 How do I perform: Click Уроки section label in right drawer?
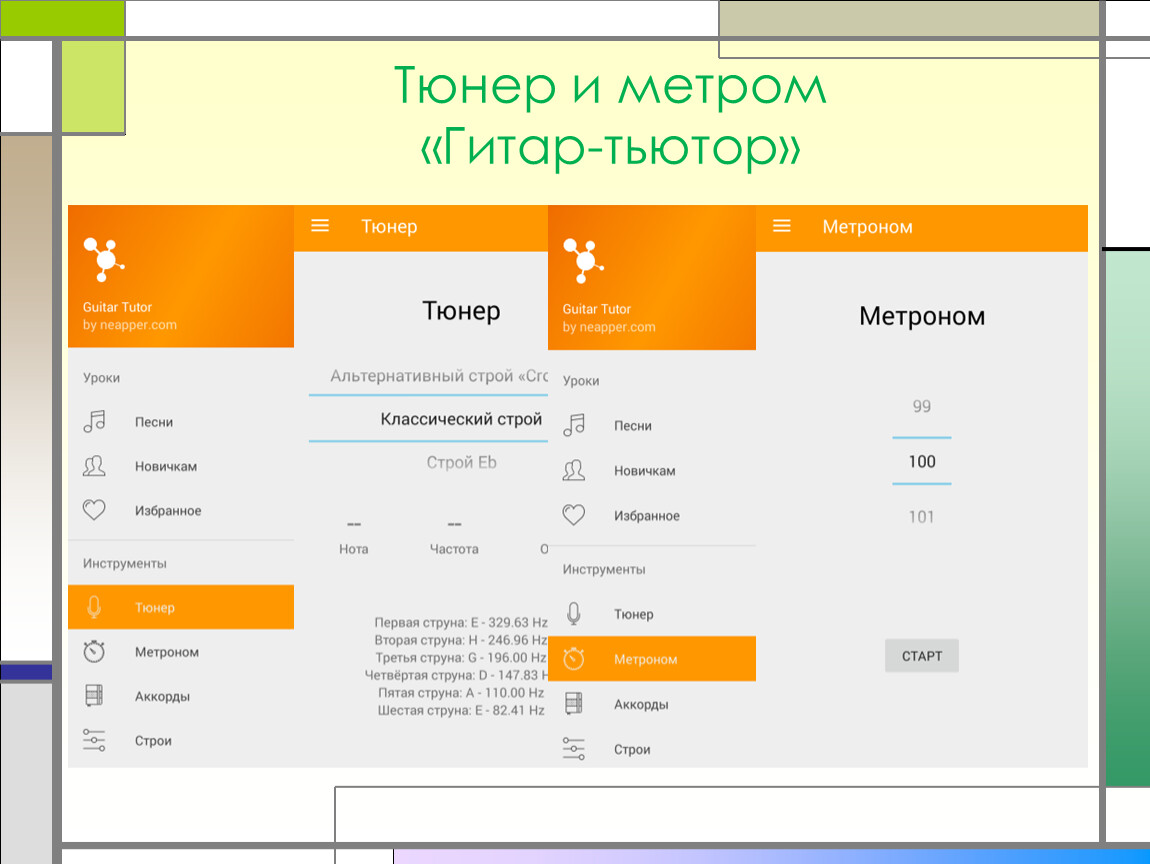tap(581, 380)
